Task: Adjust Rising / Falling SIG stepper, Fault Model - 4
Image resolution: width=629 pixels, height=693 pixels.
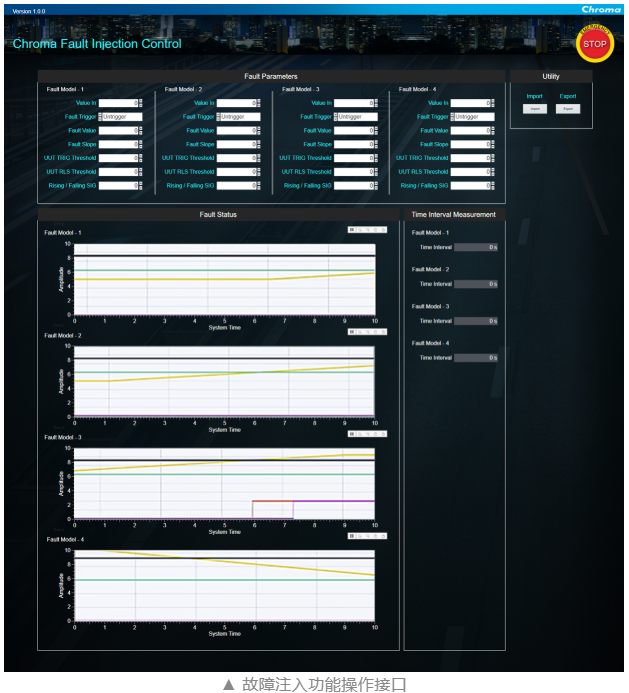Action: [x=493, y=186]
